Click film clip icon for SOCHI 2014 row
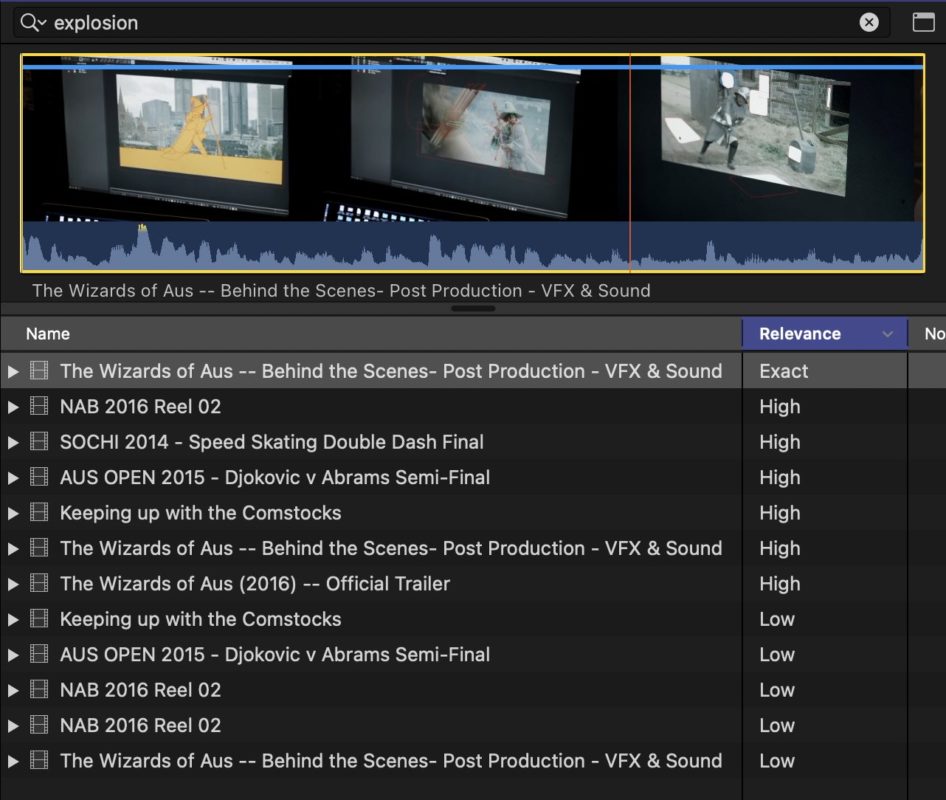Viewport: 946px width, 800px height. (39, 442)
